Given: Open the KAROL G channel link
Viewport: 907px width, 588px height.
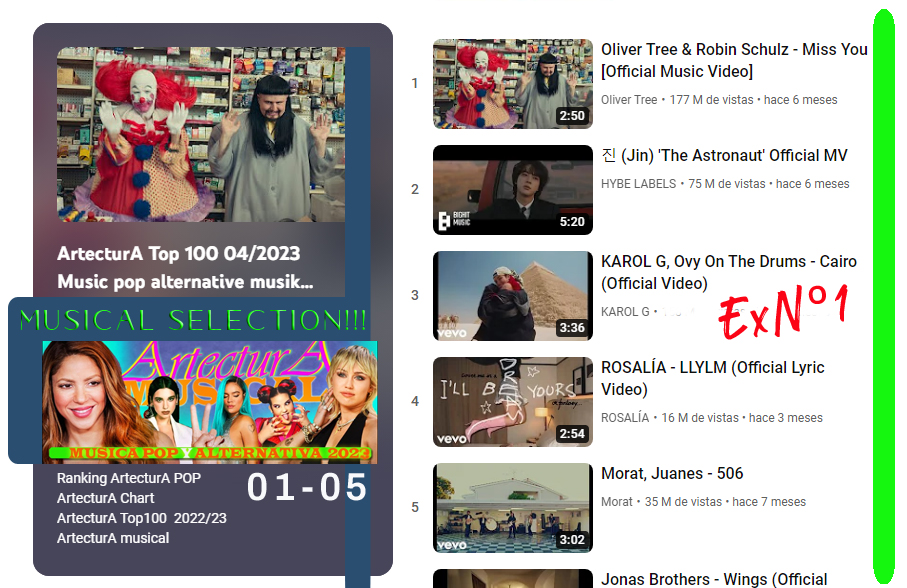Looking at the screenshot, I should pos(625,312).
